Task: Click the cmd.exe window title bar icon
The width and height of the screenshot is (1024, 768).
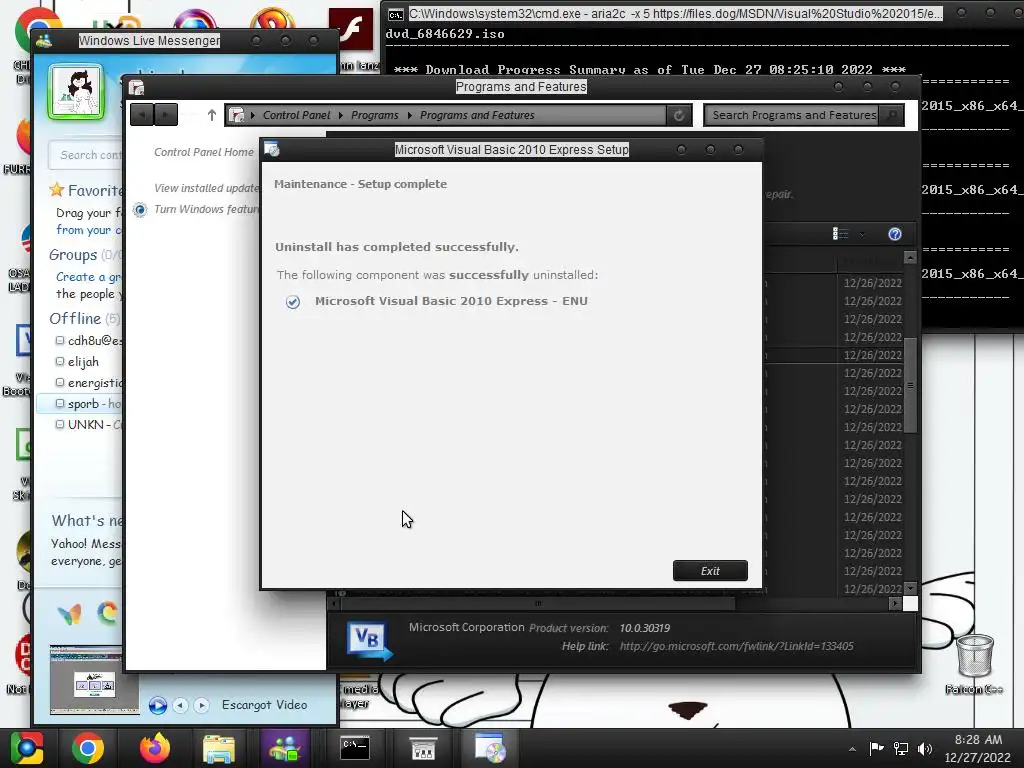Action: 395,14
